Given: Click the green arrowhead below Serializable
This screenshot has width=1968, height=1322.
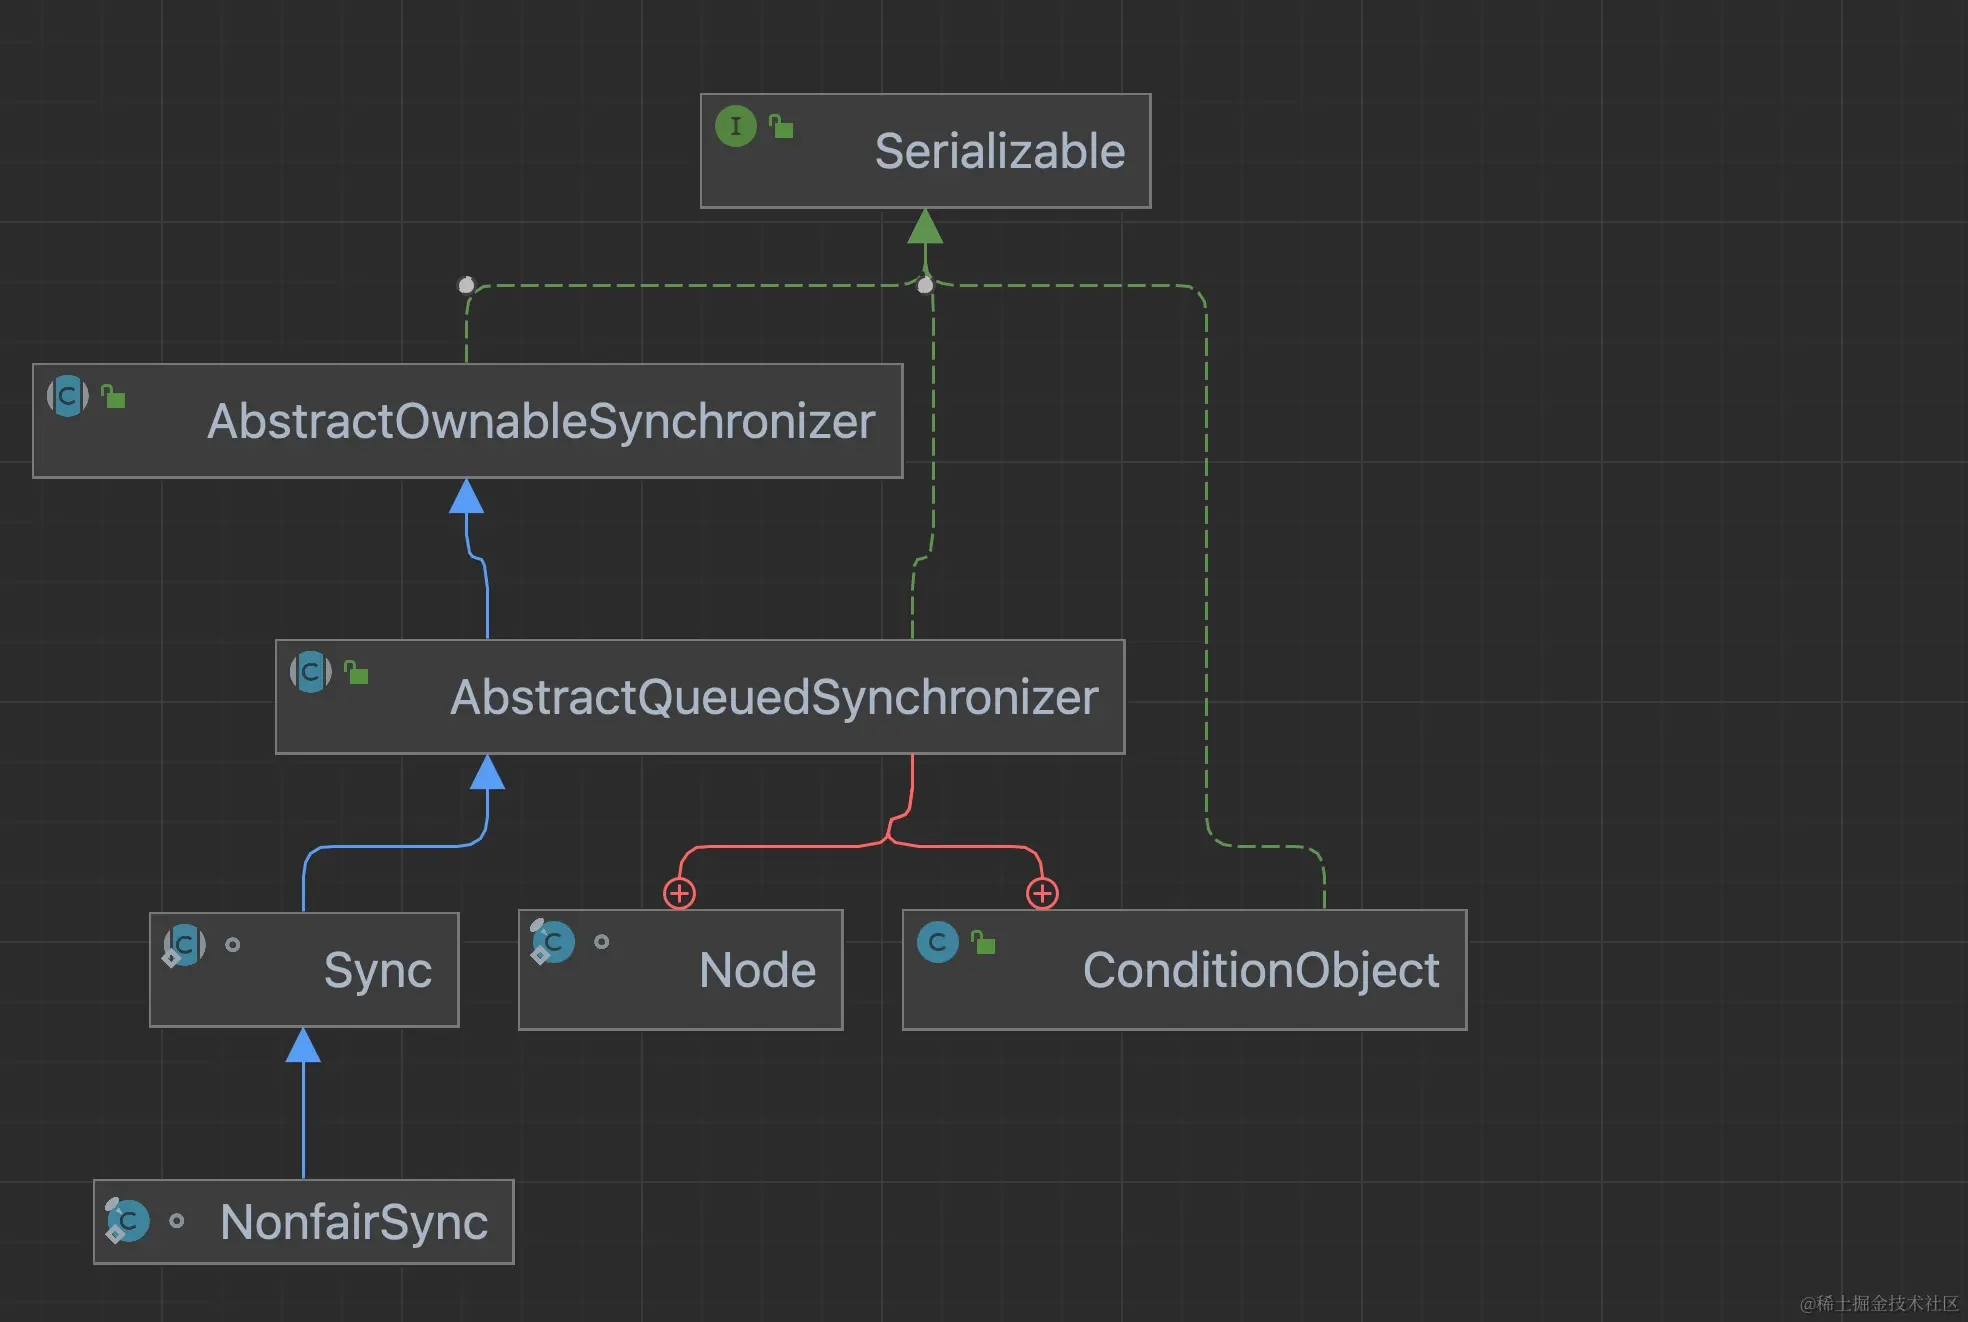Looking at the screenshot, I should [925, 227].
